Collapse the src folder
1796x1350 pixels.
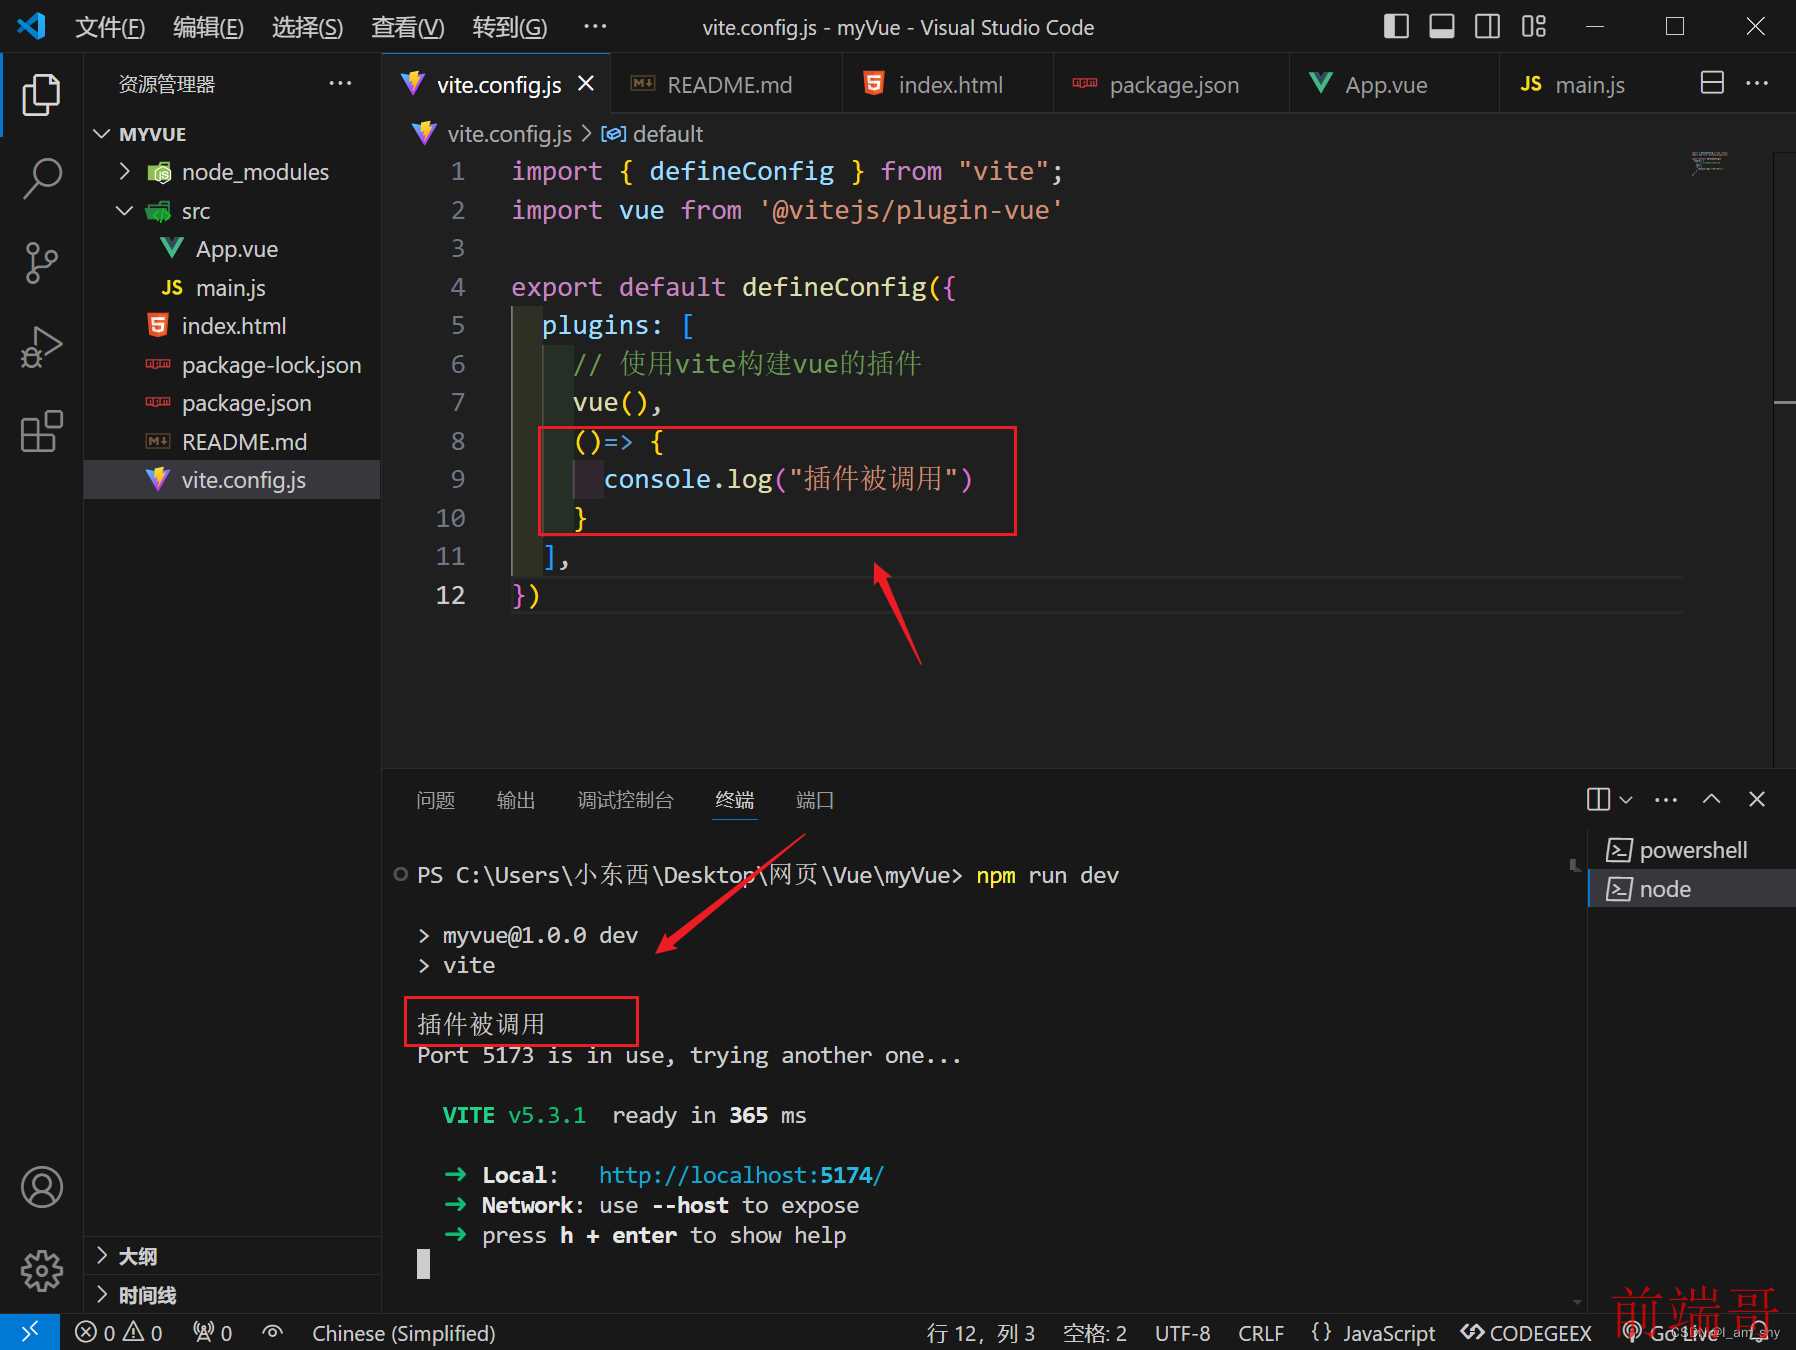tap(232, 211)
